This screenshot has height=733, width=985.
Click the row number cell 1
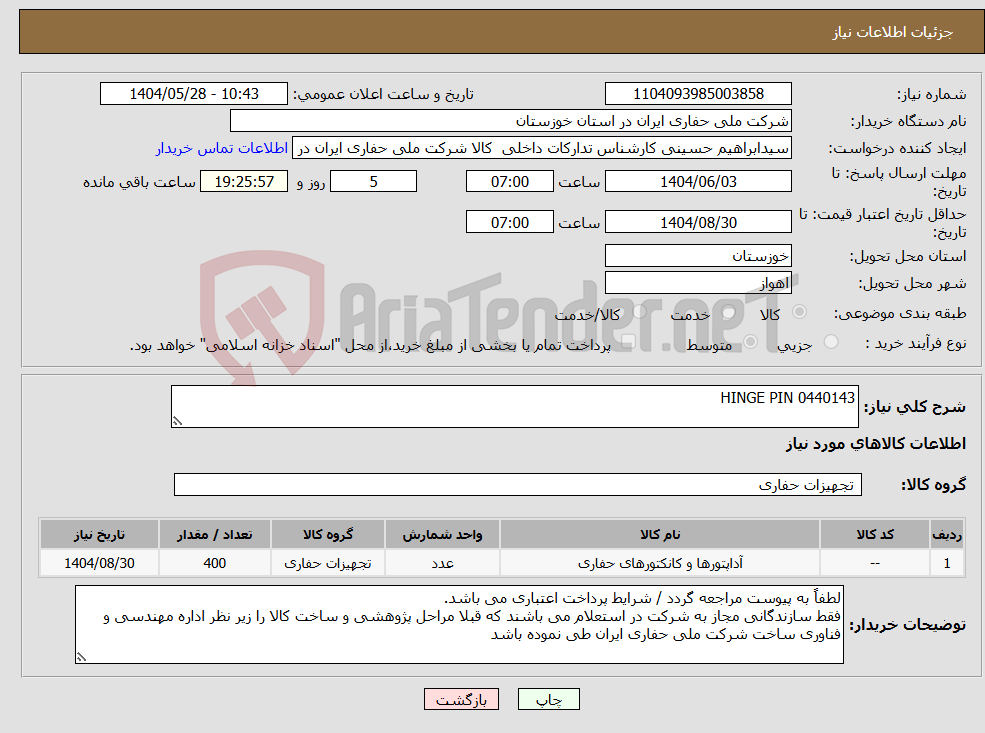point(947,563)
